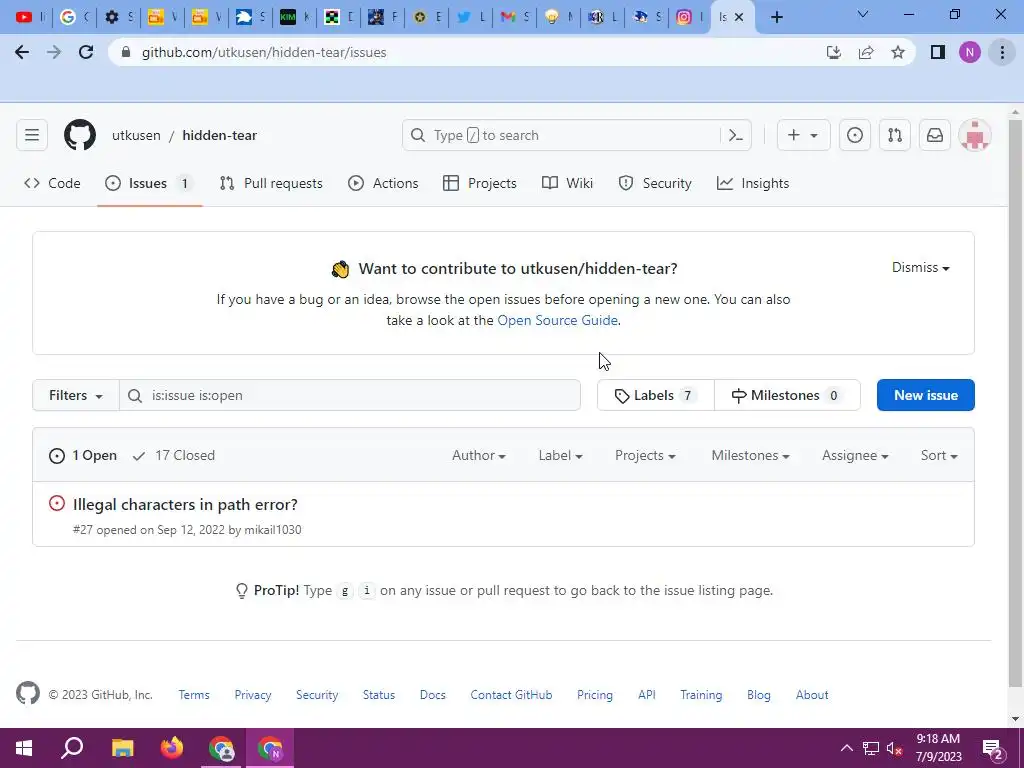Screen dimensions: 1024x768
Task: Open the pull requests icon in header
Action: tap(895, 135)
